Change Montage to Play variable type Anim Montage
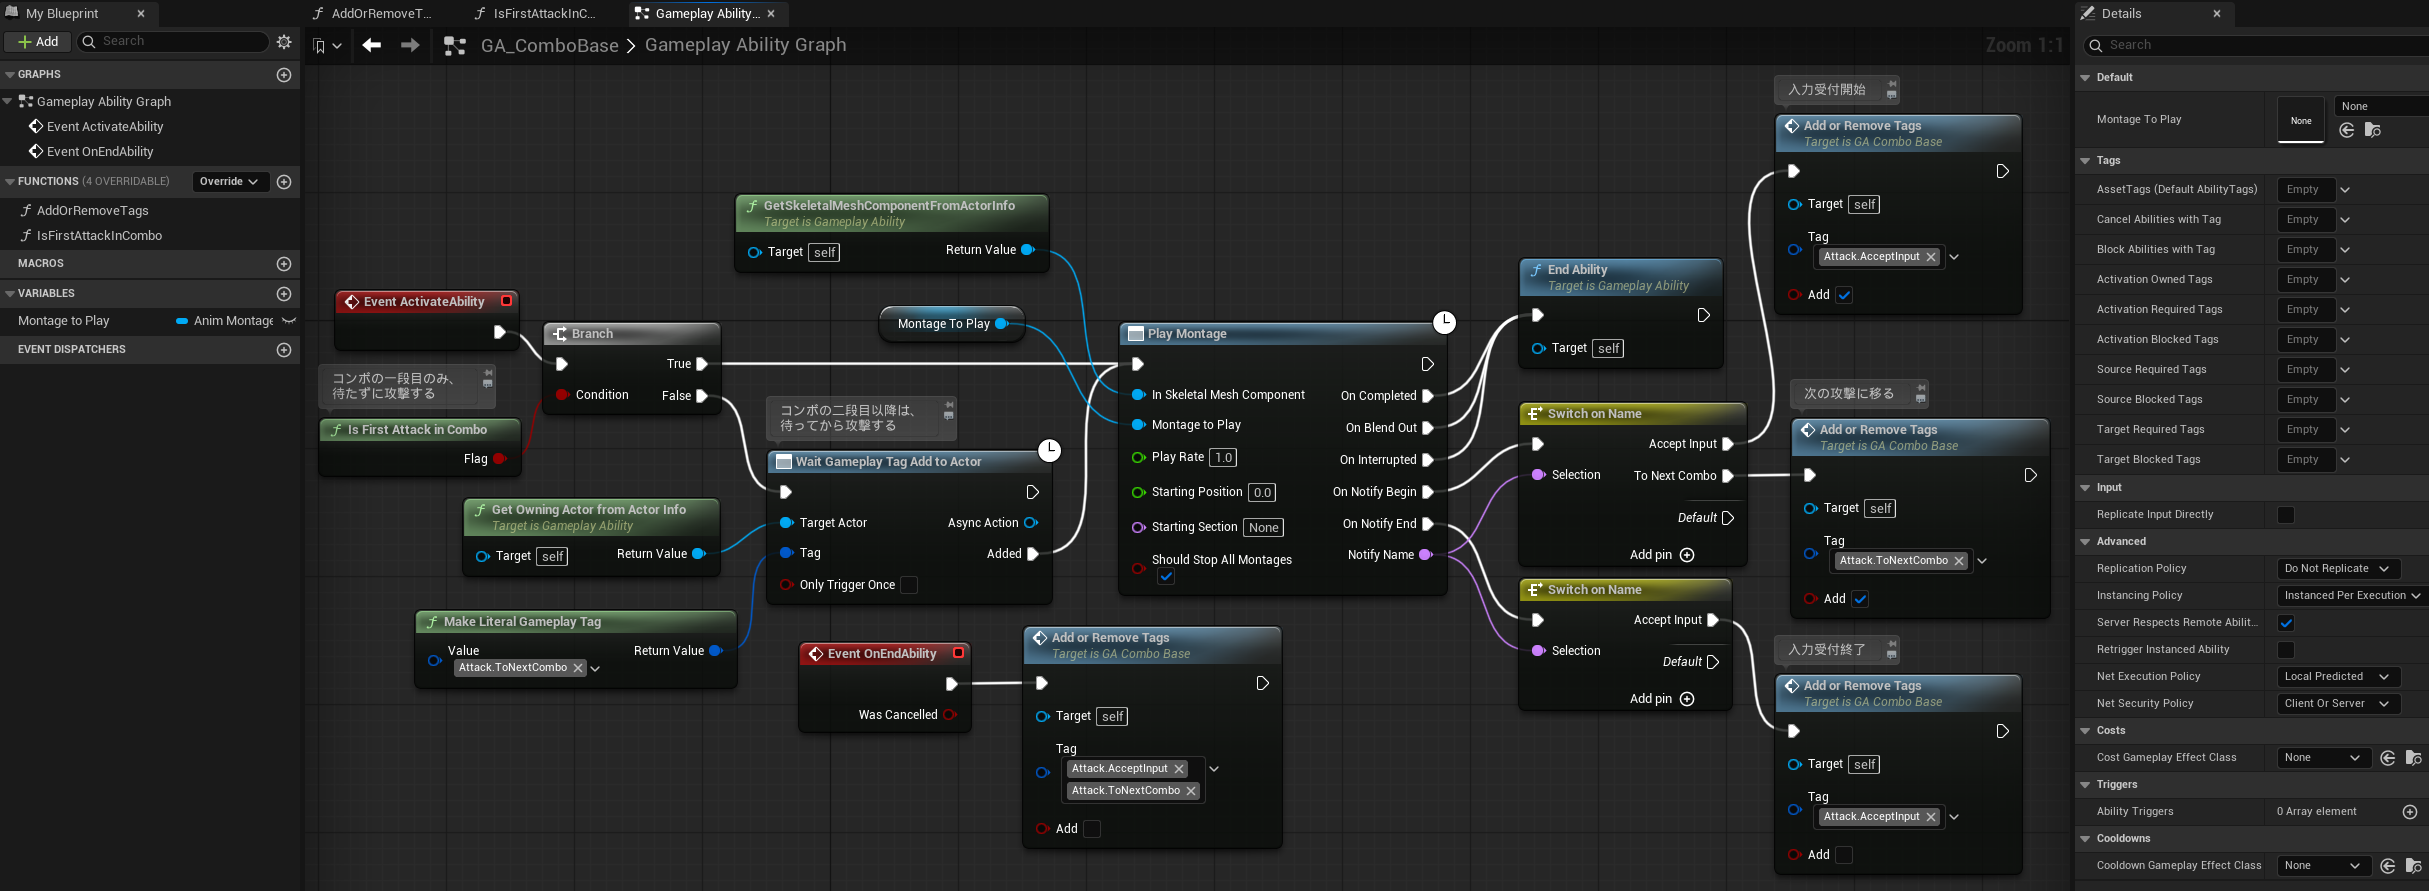This screenshot has height=891, width=2429. 225,321
